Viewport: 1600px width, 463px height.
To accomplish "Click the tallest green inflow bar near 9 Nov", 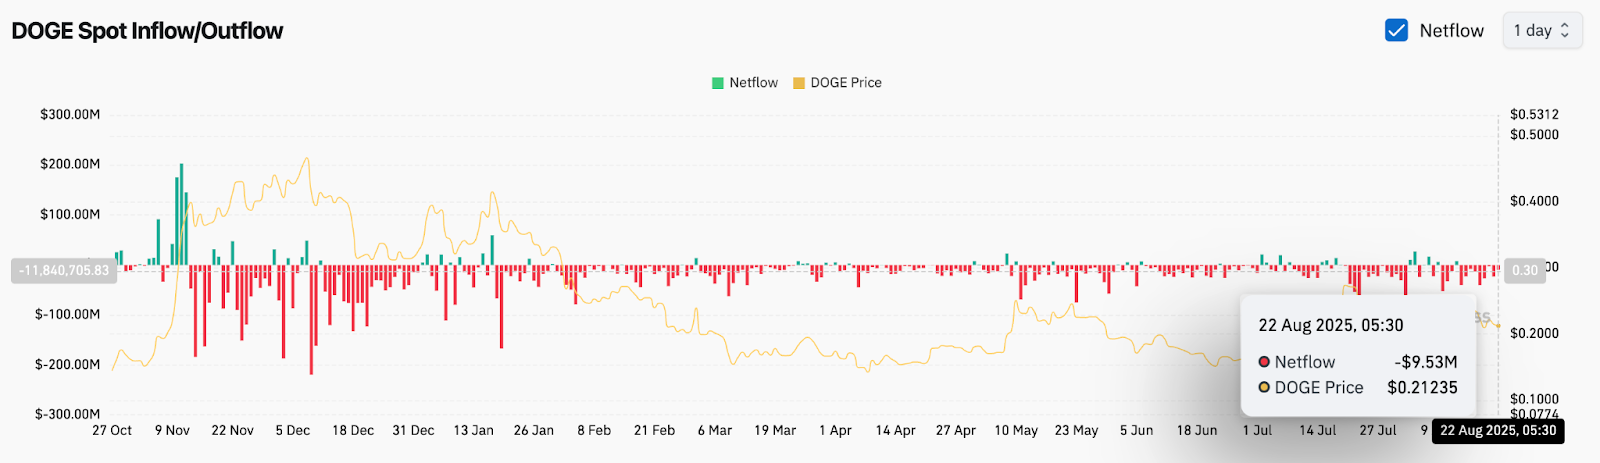I will [181, 214].
